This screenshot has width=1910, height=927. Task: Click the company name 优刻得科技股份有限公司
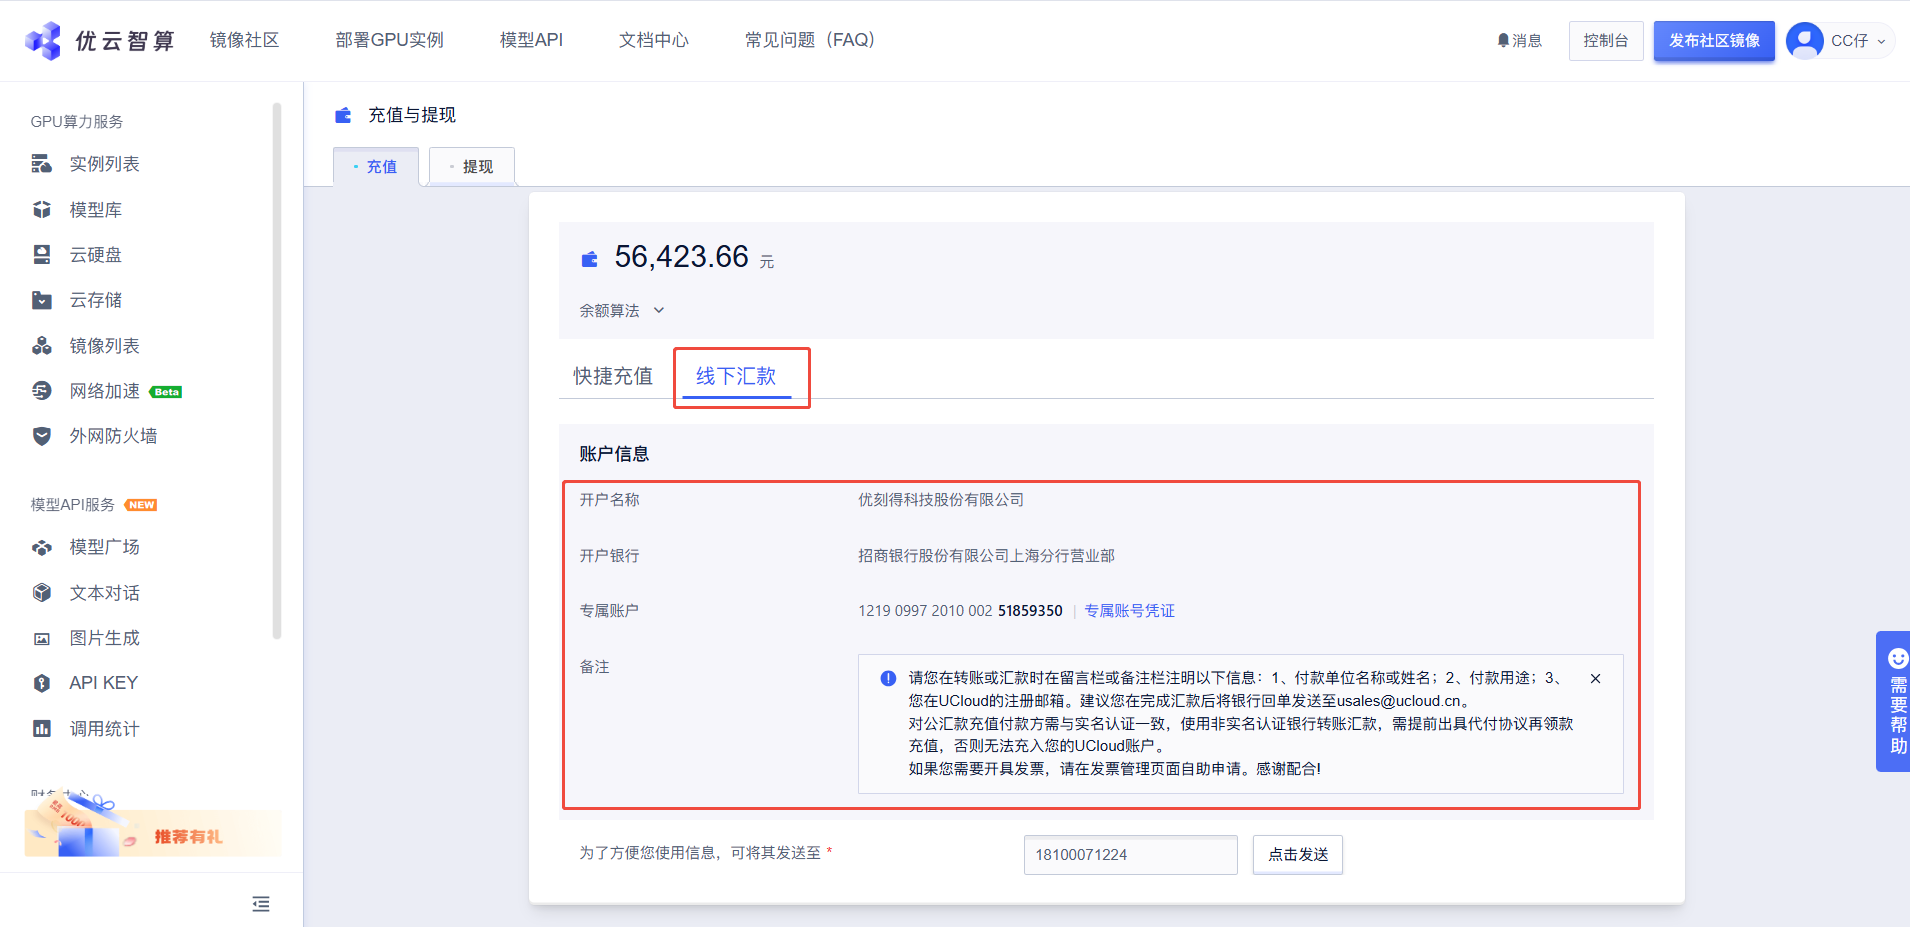[x=941, y=500]
